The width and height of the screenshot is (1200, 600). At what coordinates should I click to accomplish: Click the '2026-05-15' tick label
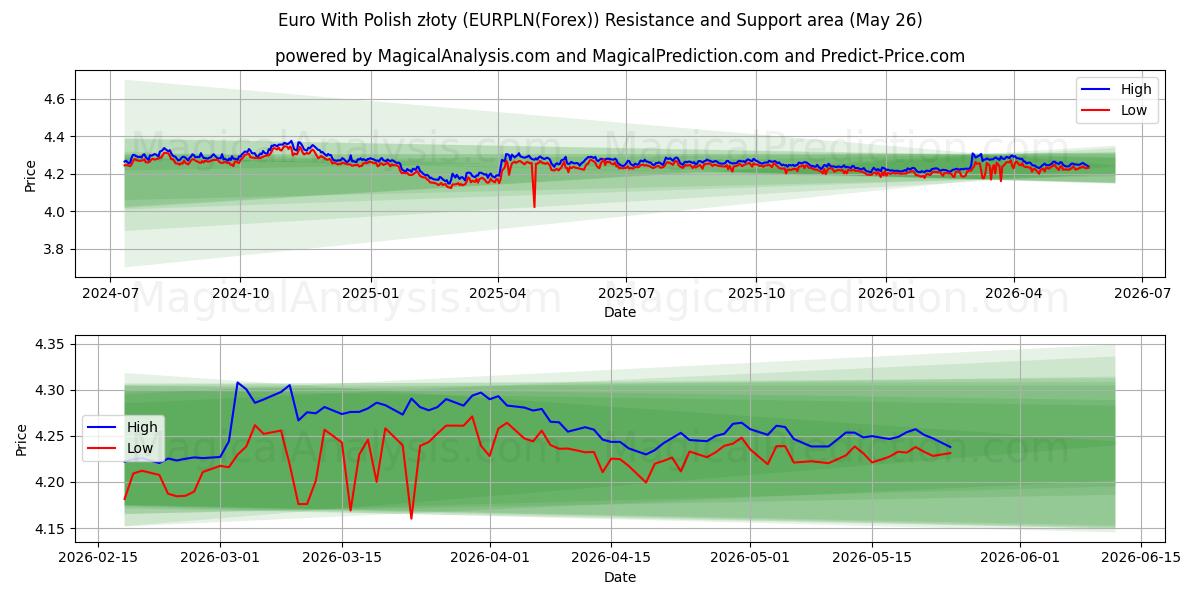point(871,559)
